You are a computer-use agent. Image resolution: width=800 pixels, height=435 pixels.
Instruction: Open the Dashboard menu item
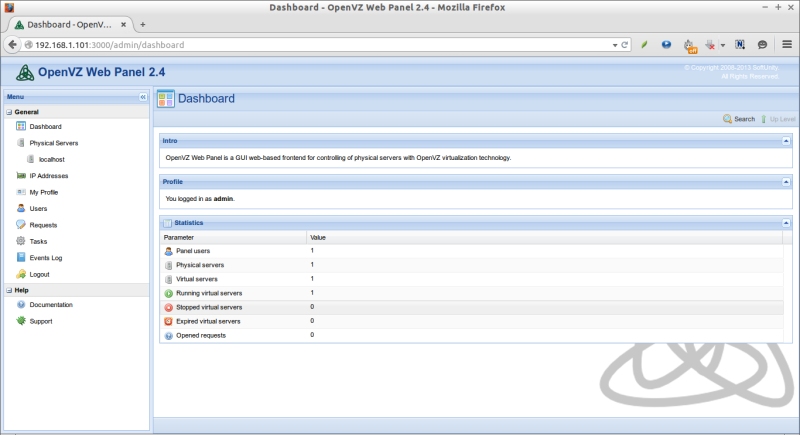click(x=45, y=126)
